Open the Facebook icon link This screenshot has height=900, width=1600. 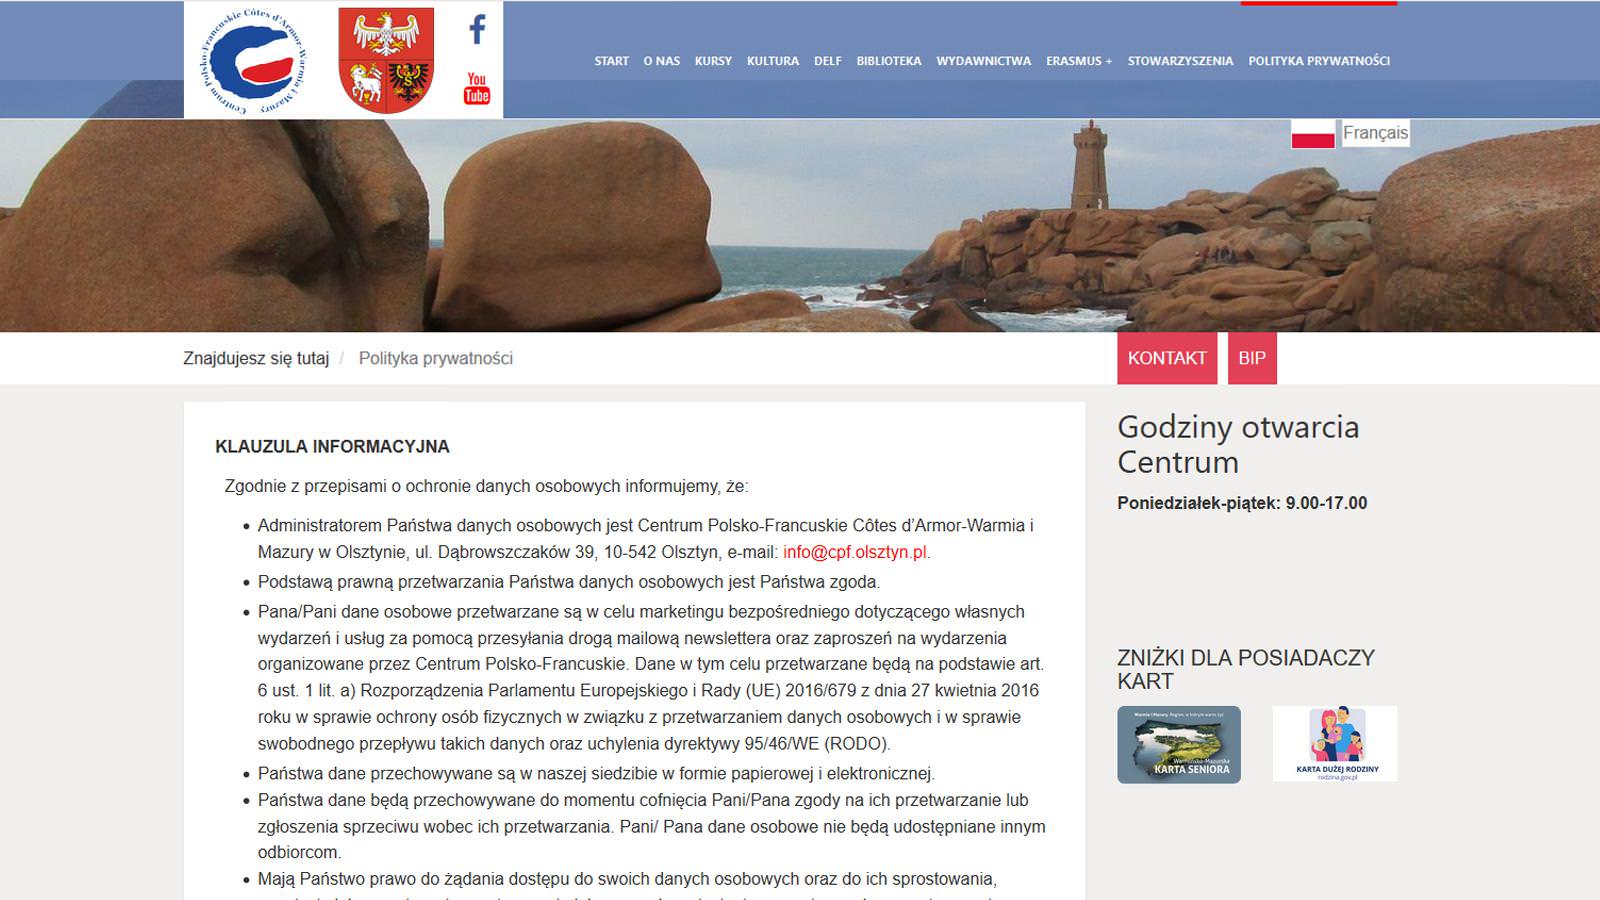click(477, 29)
